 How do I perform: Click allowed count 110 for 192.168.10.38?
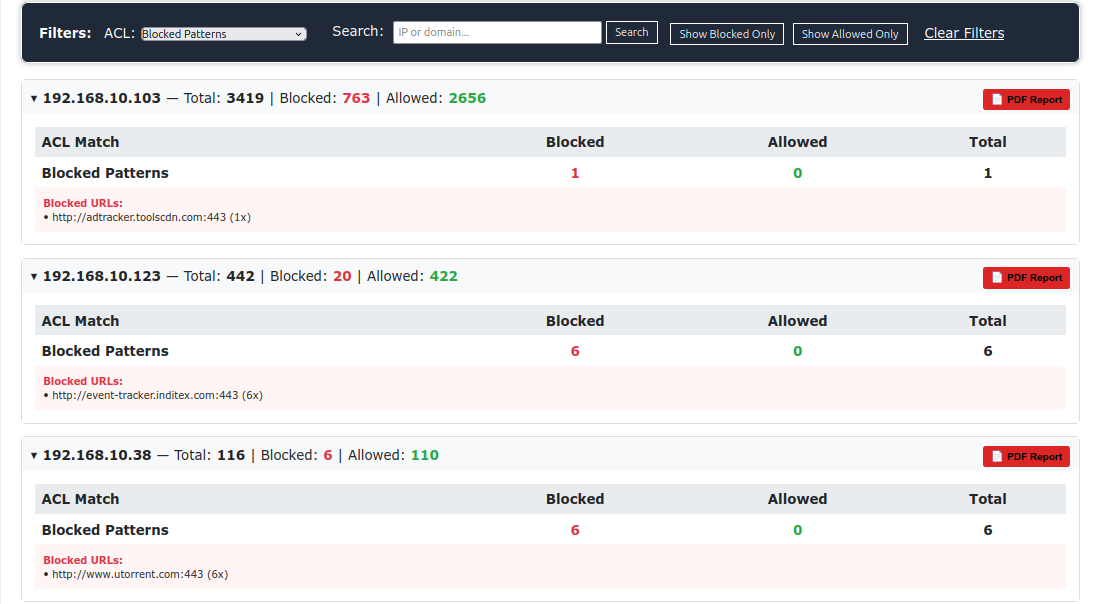(x=424, y=455)
